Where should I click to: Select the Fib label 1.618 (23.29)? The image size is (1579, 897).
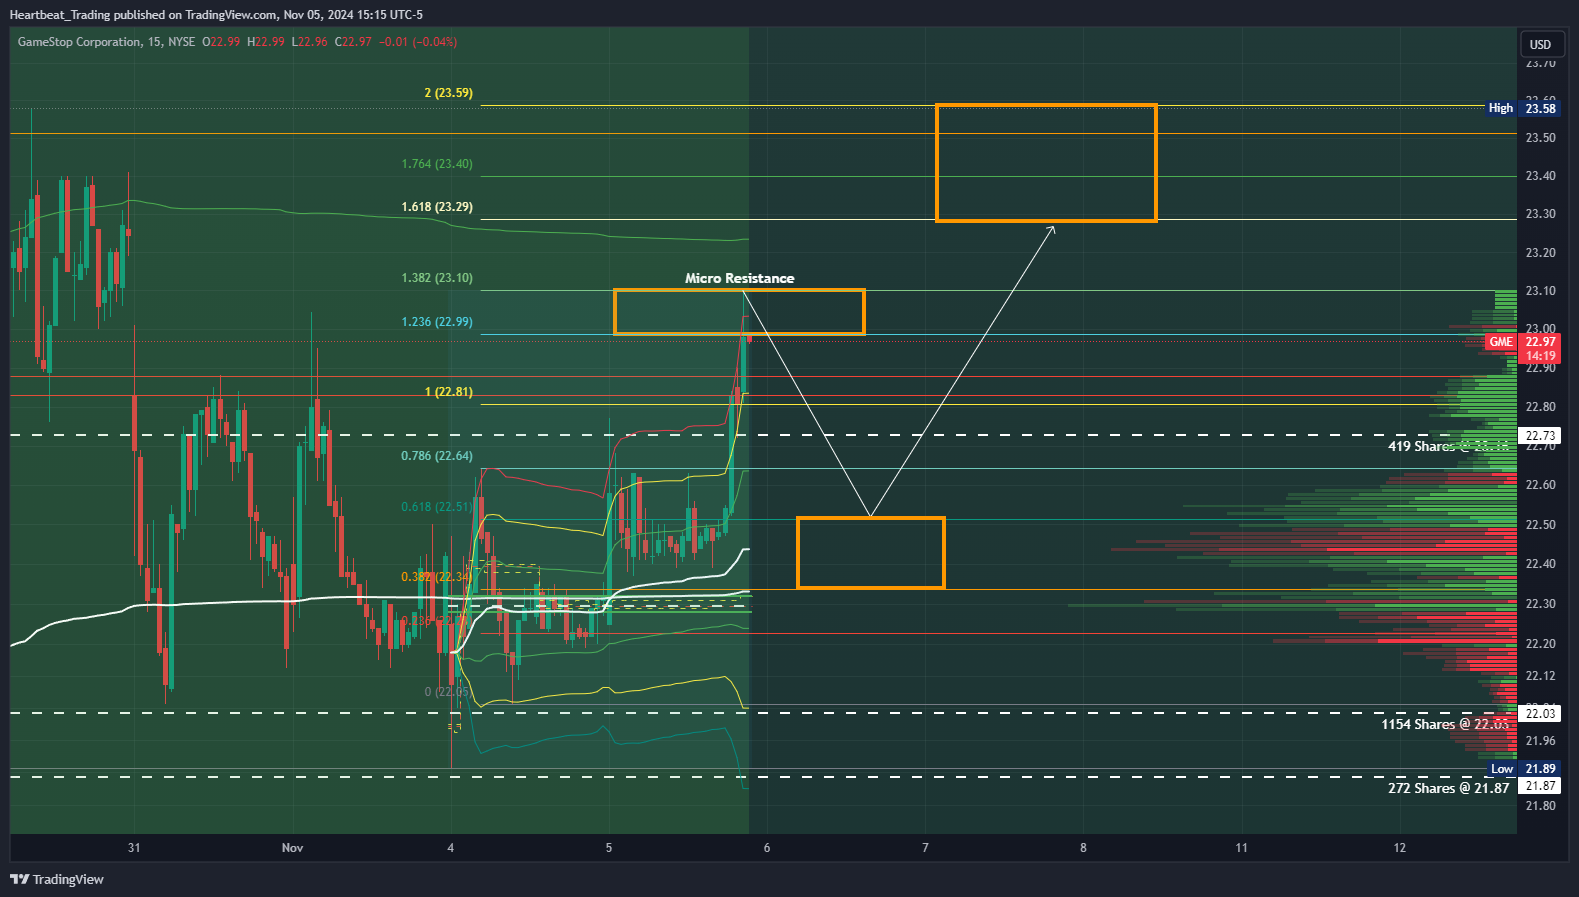point(437,206)
